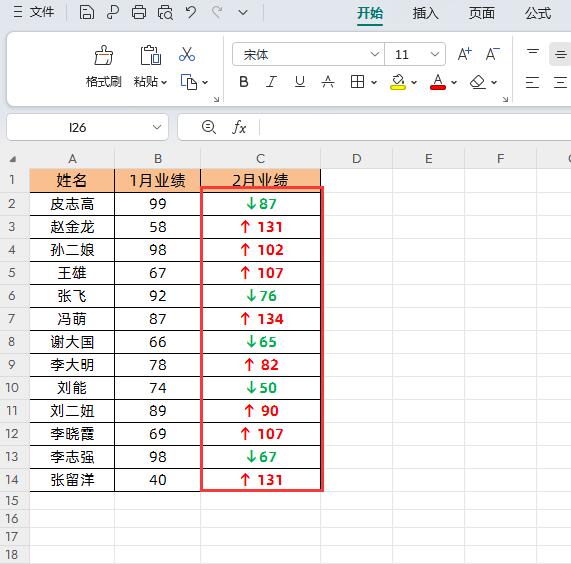The height and width of the screenshot is (564, 571).
Task: Select cell C3 showing 131
Action: [261, 227]
